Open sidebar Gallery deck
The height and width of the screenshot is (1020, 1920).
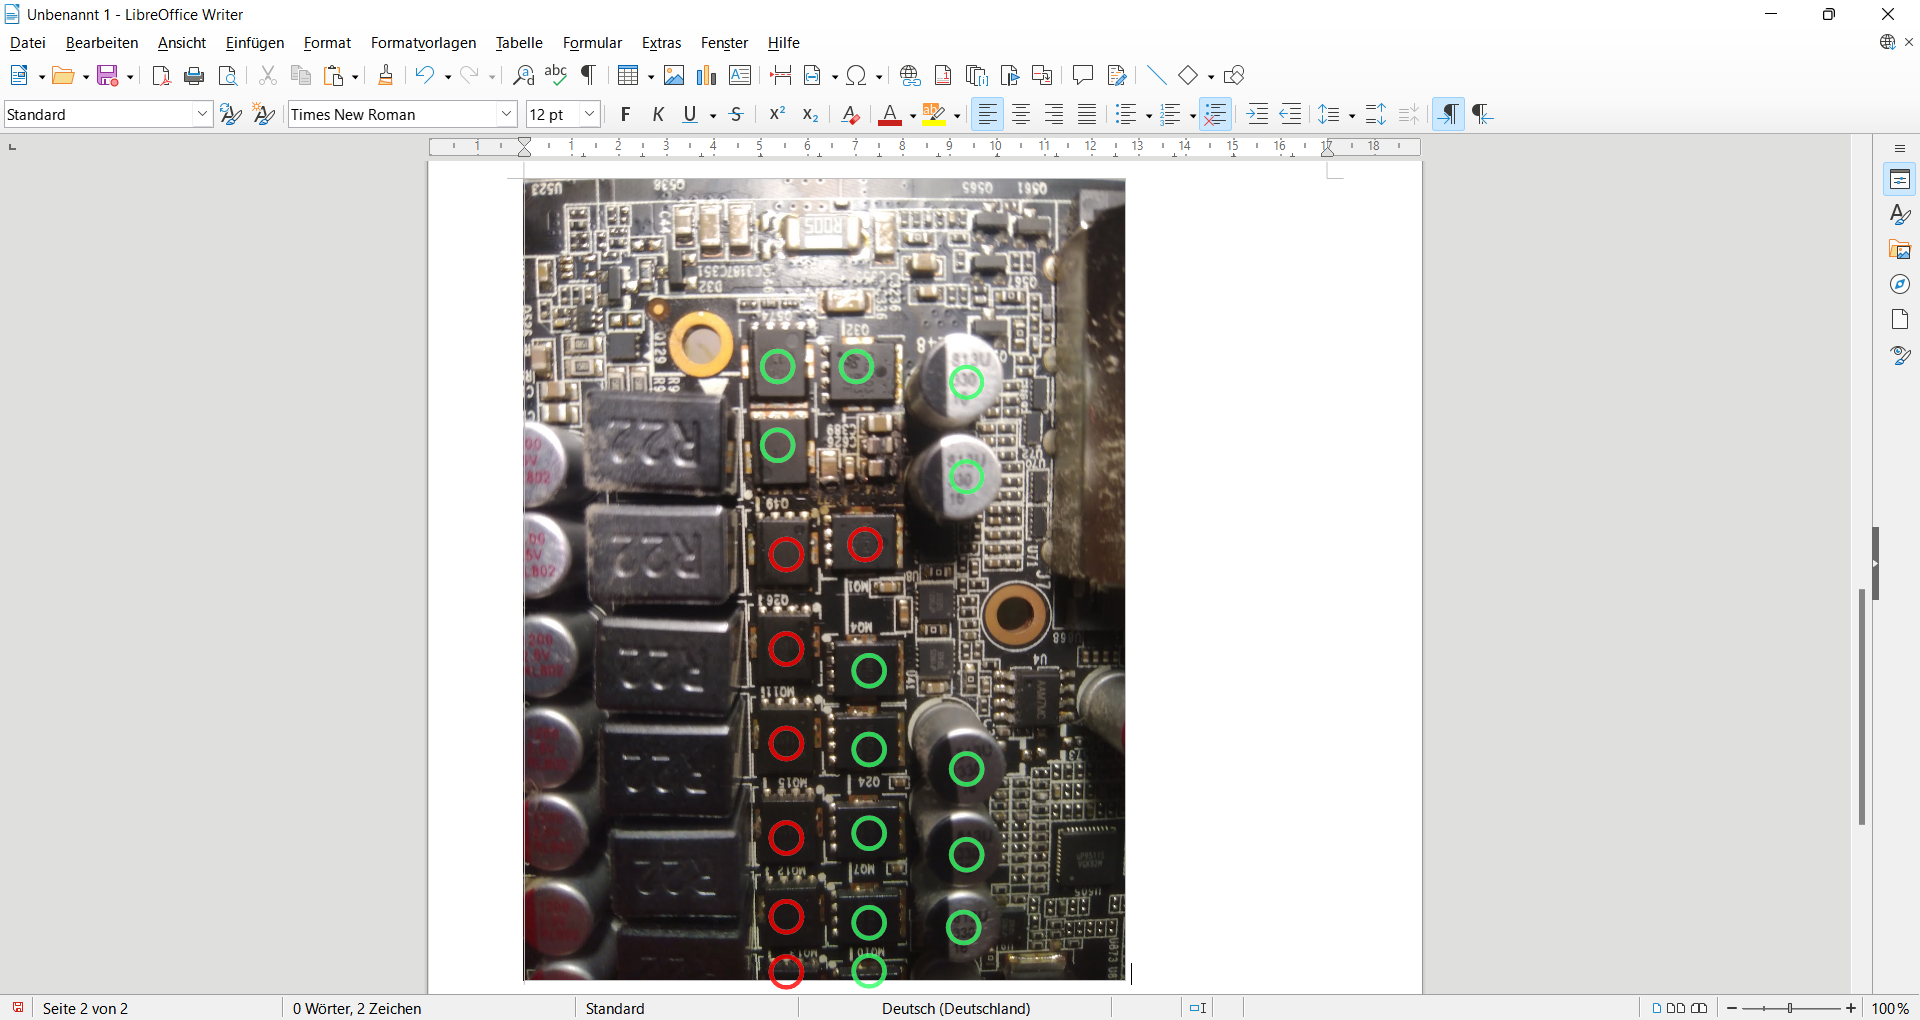[1900, 250]
